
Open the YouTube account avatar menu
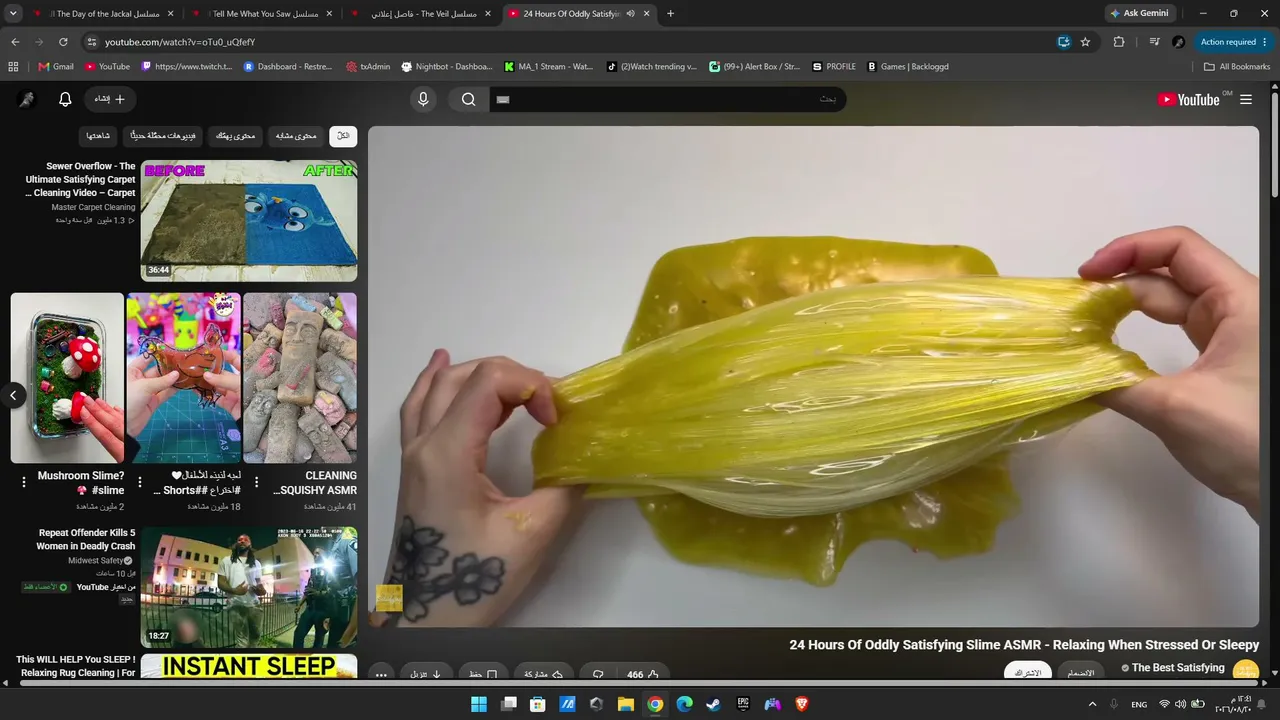(x=27, y=99)
